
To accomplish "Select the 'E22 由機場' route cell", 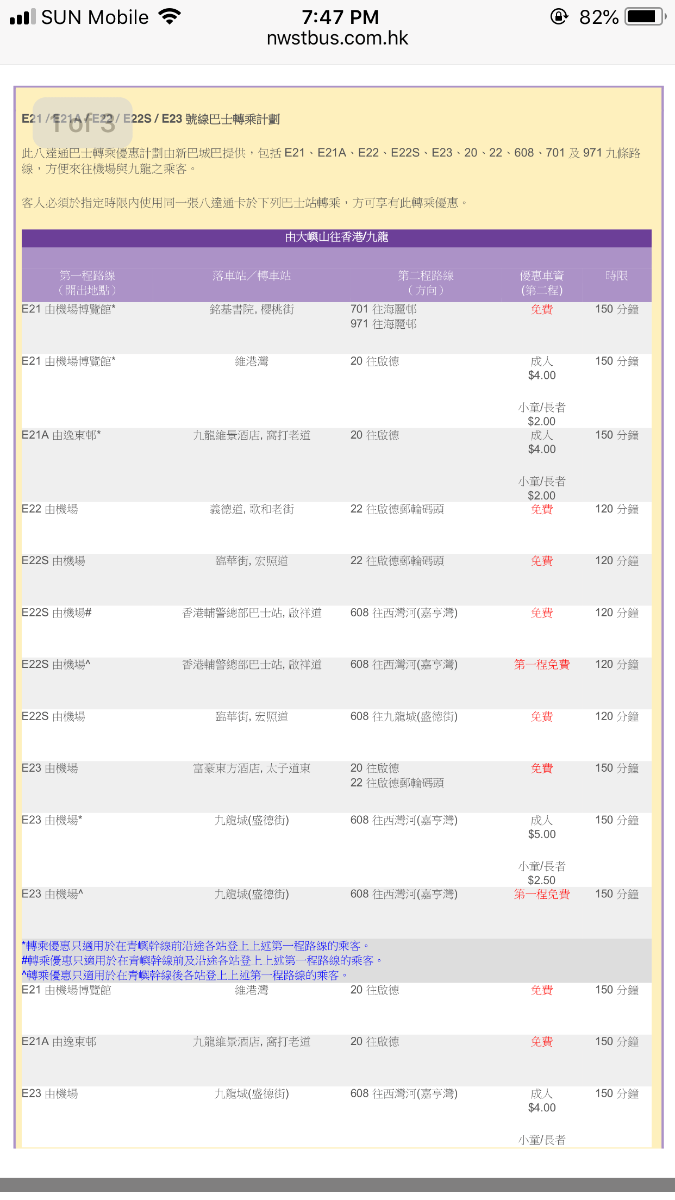I will click(x=50, y=509).
